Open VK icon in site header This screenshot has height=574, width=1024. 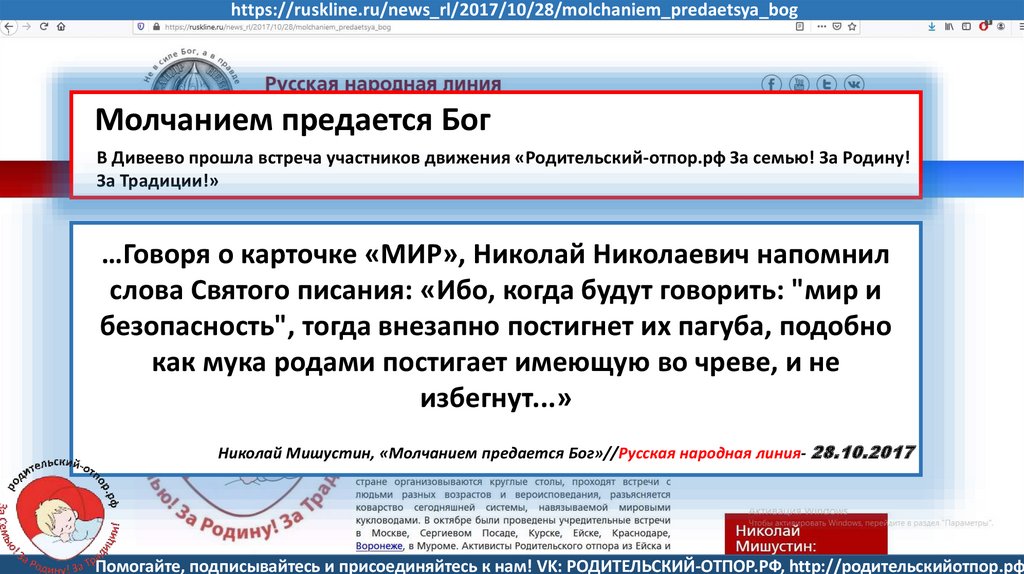coord(854,84)
